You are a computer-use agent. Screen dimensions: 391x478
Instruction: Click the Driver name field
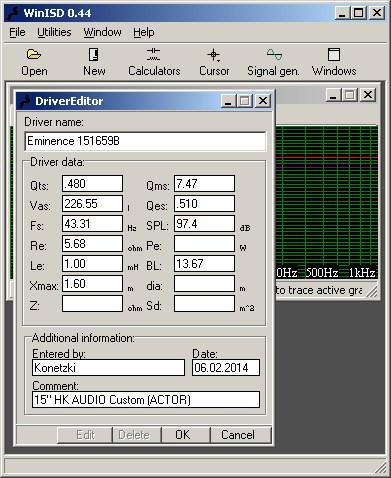[x=145, y=141]
